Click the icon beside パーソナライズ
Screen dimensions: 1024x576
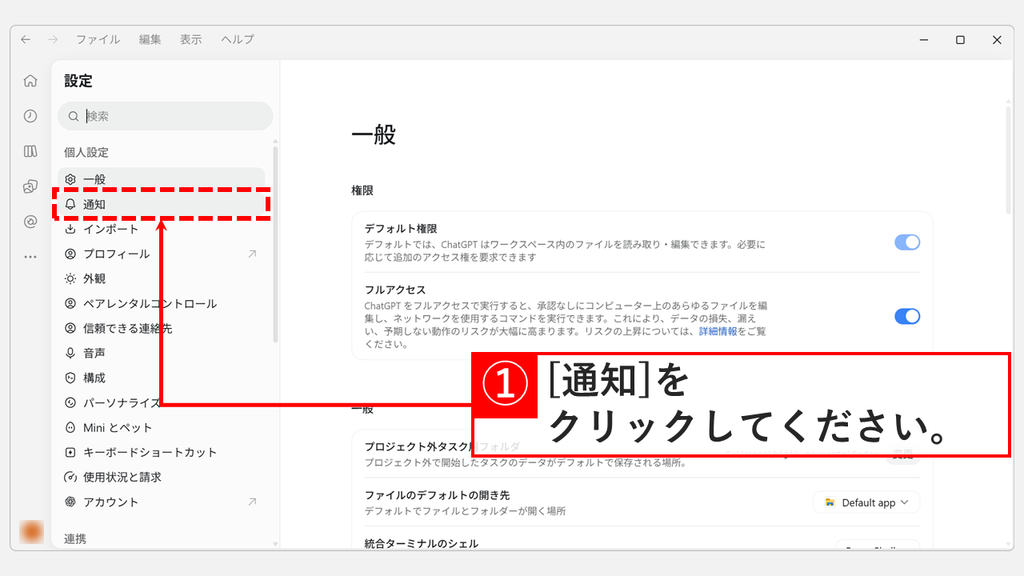(71, 403)
